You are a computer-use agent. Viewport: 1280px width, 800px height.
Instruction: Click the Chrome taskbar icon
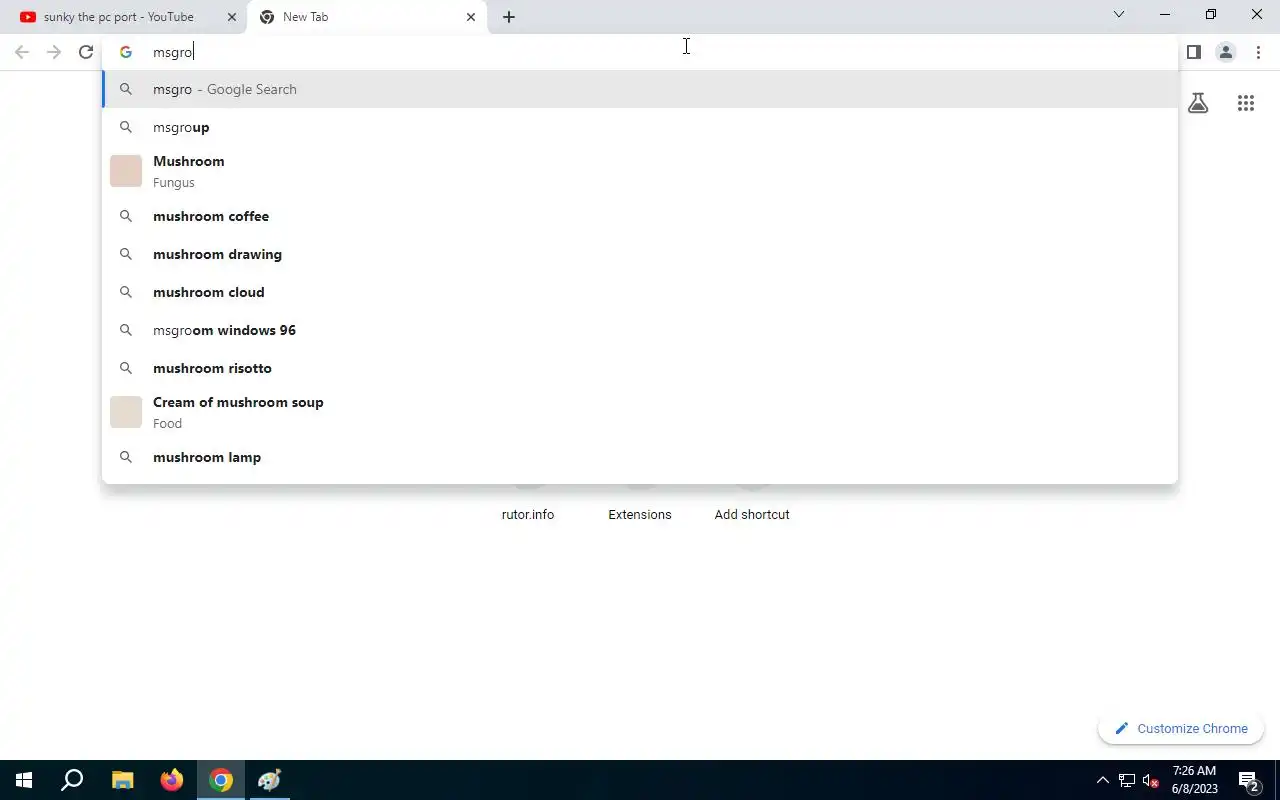221,780
